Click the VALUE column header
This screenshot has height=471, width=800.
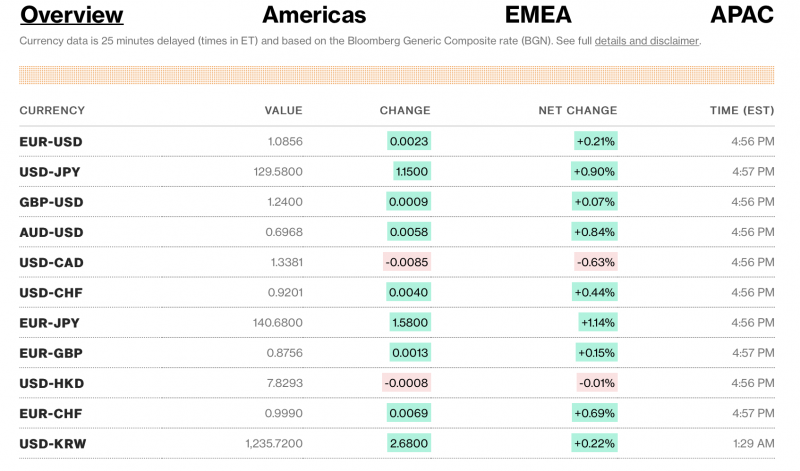tap(283, 111)
